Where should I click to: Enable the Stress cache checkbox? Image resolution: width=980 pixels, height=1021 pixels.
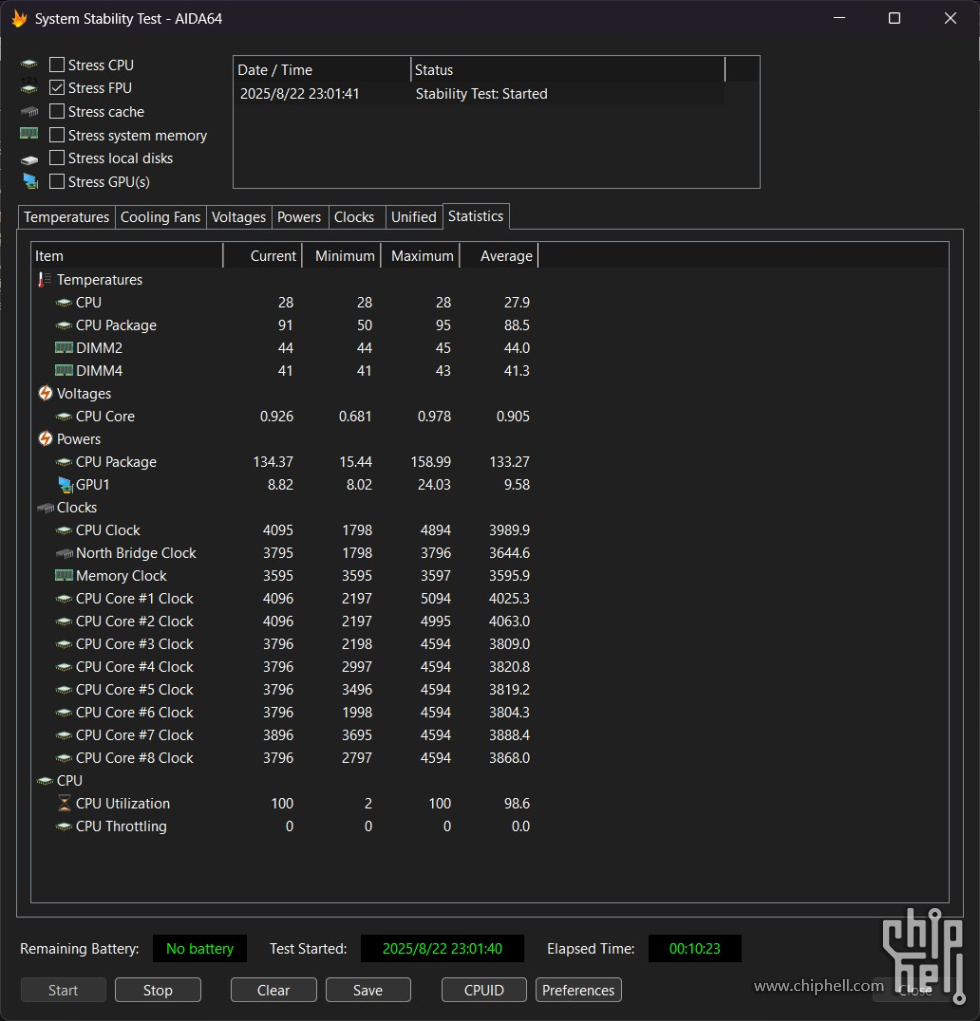(57, 111)
